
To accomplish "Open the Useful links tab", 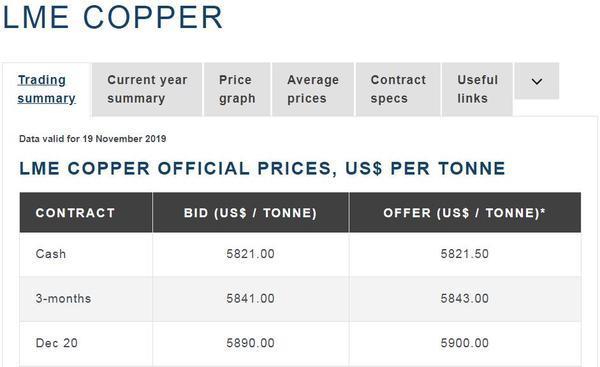I will 477,89.
